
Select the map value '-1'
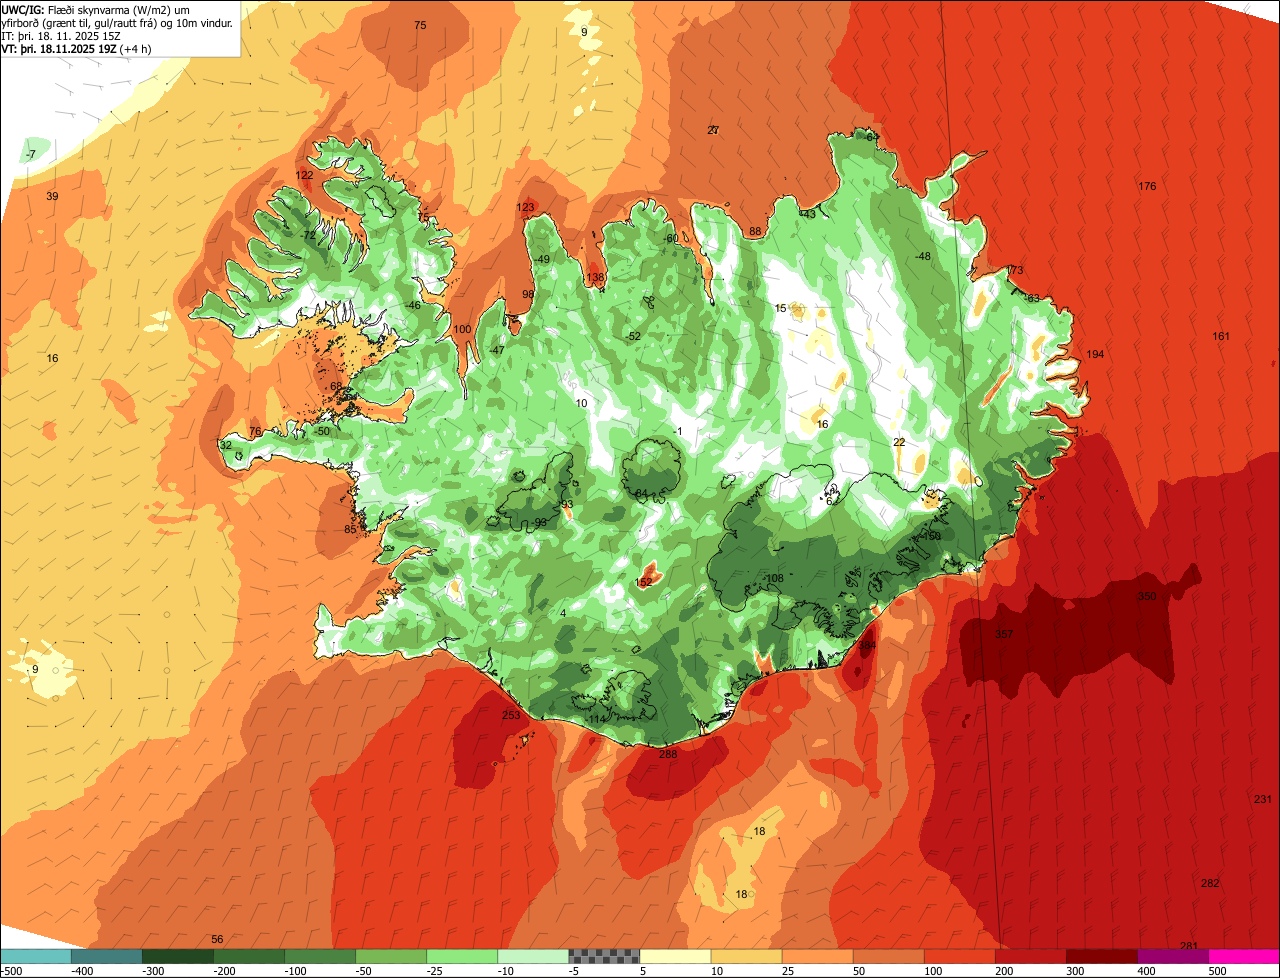pos(678,431)
